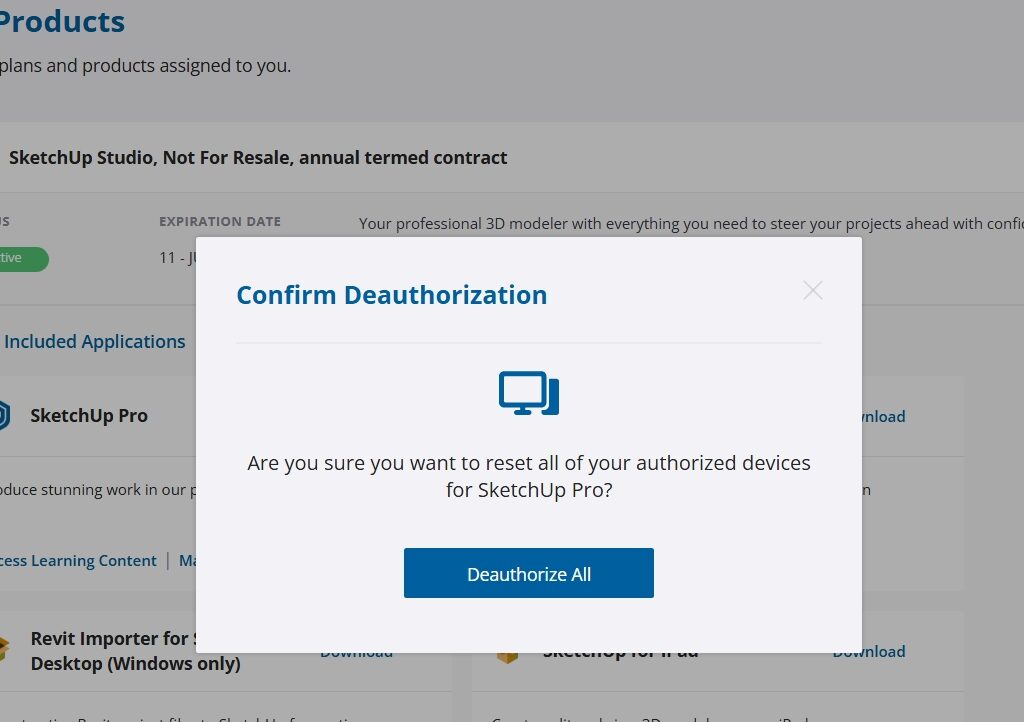Close the Confirm Deauthorization dialog
The height and width of the screenshot is (722, 1024).
[x=812, y=291]
